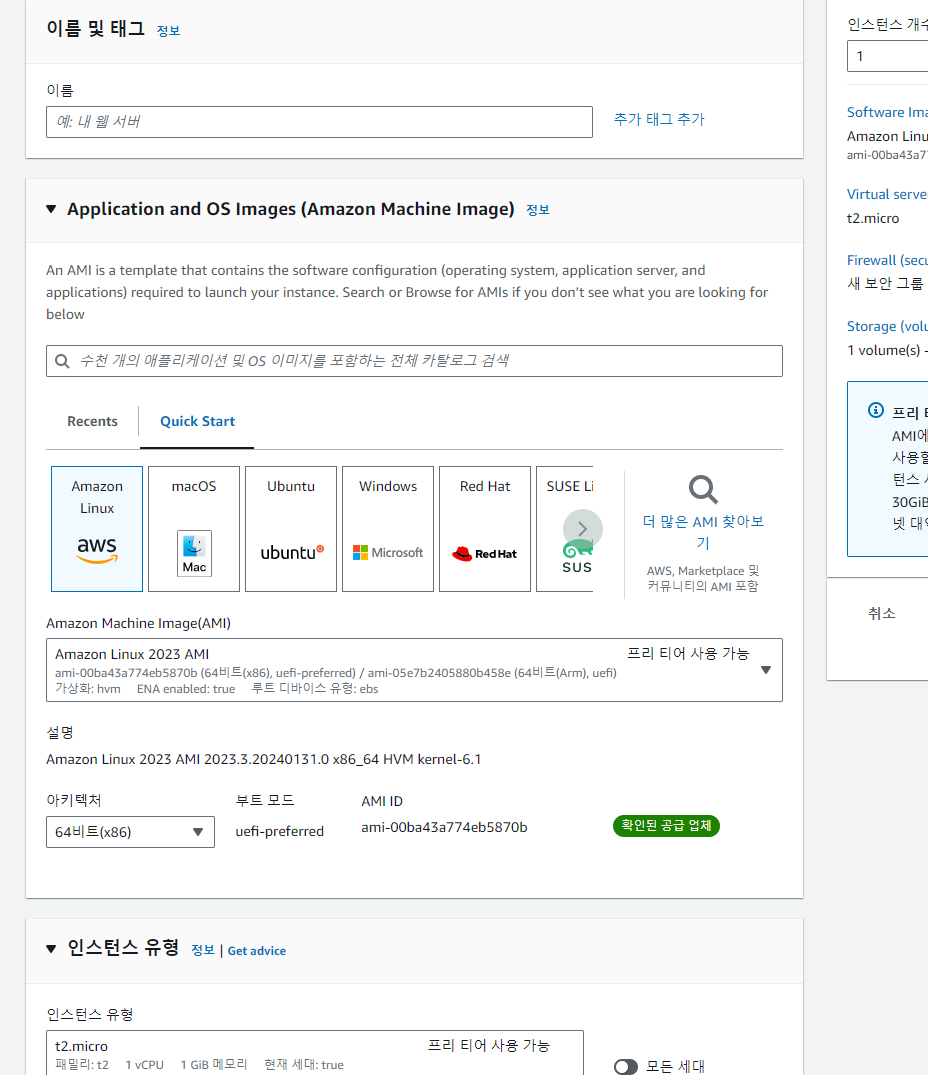The width and height of the screenshot is (928, 1075).
Task: Collapse the 인스턴스 유형 section
Action: click(x=51, y=949)
